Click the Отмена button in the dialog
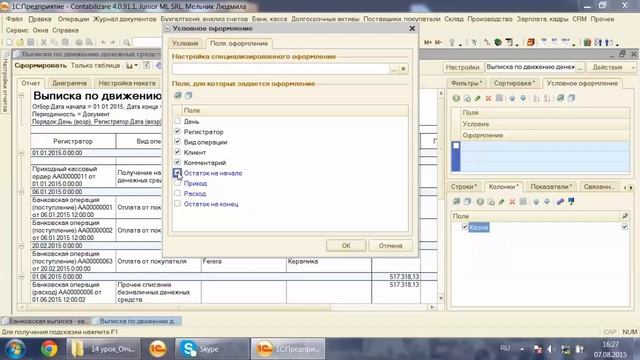This screenshot has width=640, height=360. (390, 245)
